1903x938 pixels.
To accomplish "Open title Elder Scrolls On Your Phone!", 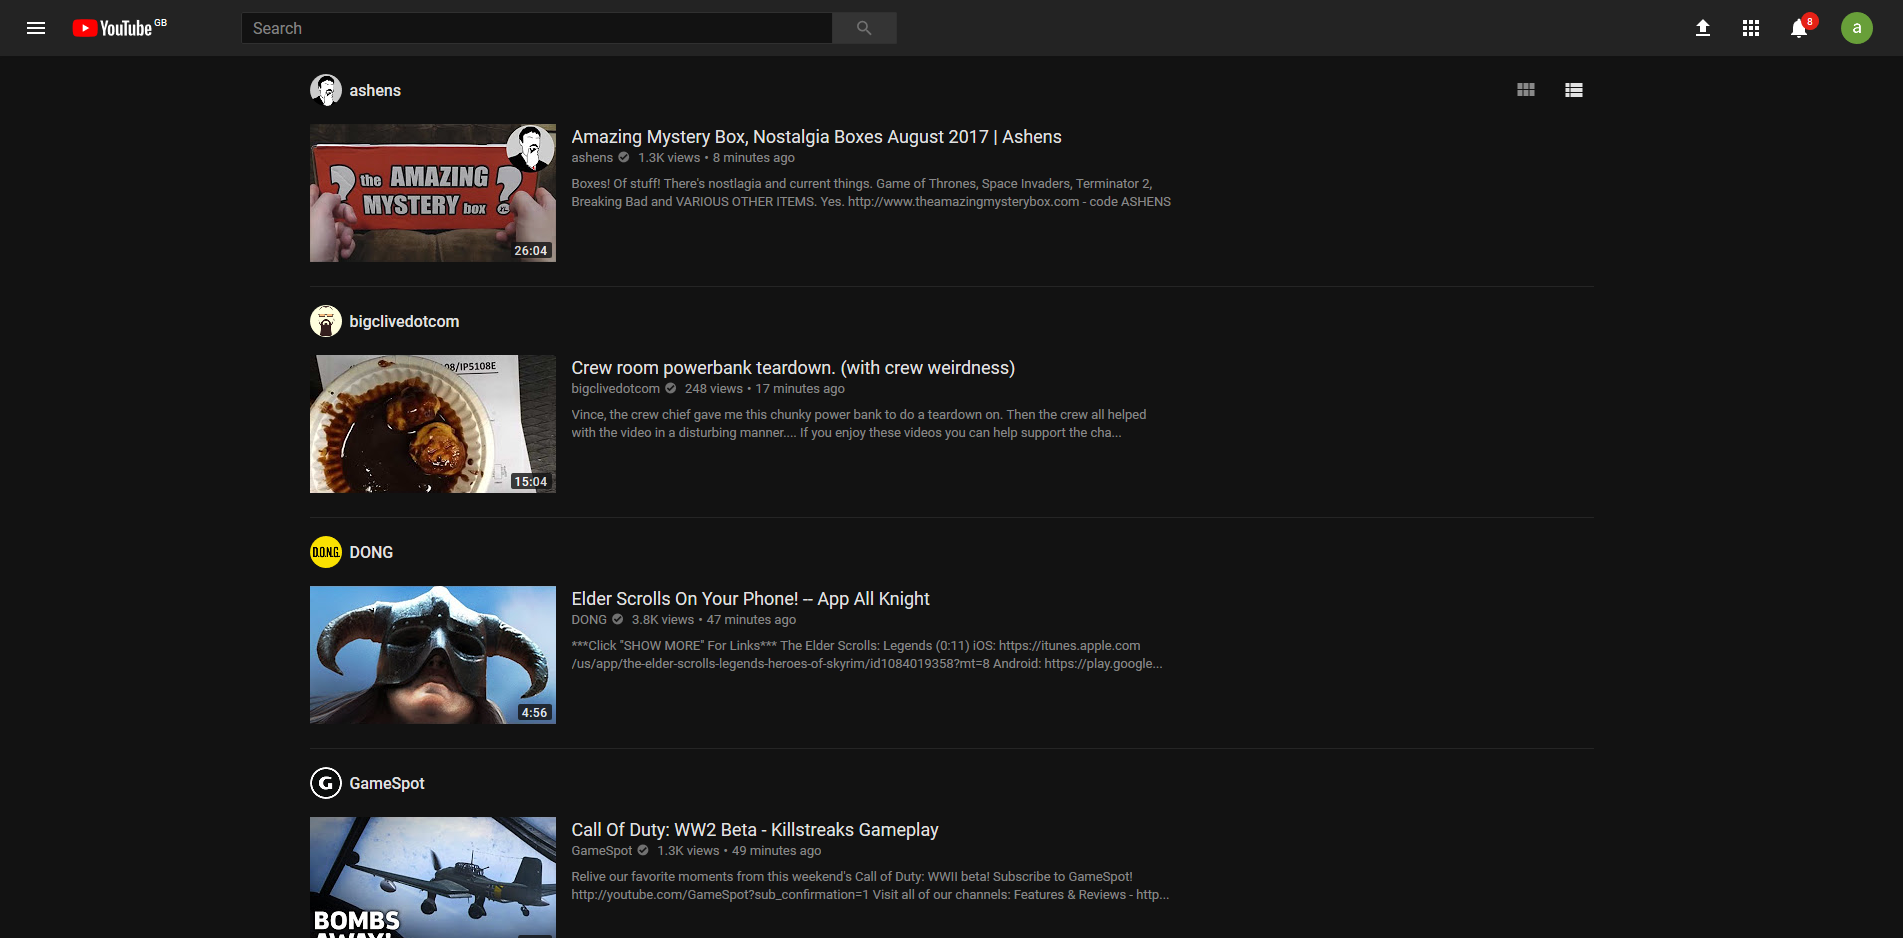I will click(x=750, y=599).
